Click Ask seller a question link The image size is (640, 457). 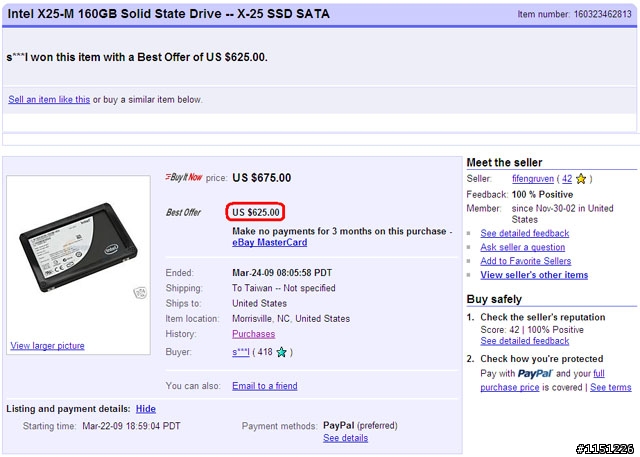[522, 247]
